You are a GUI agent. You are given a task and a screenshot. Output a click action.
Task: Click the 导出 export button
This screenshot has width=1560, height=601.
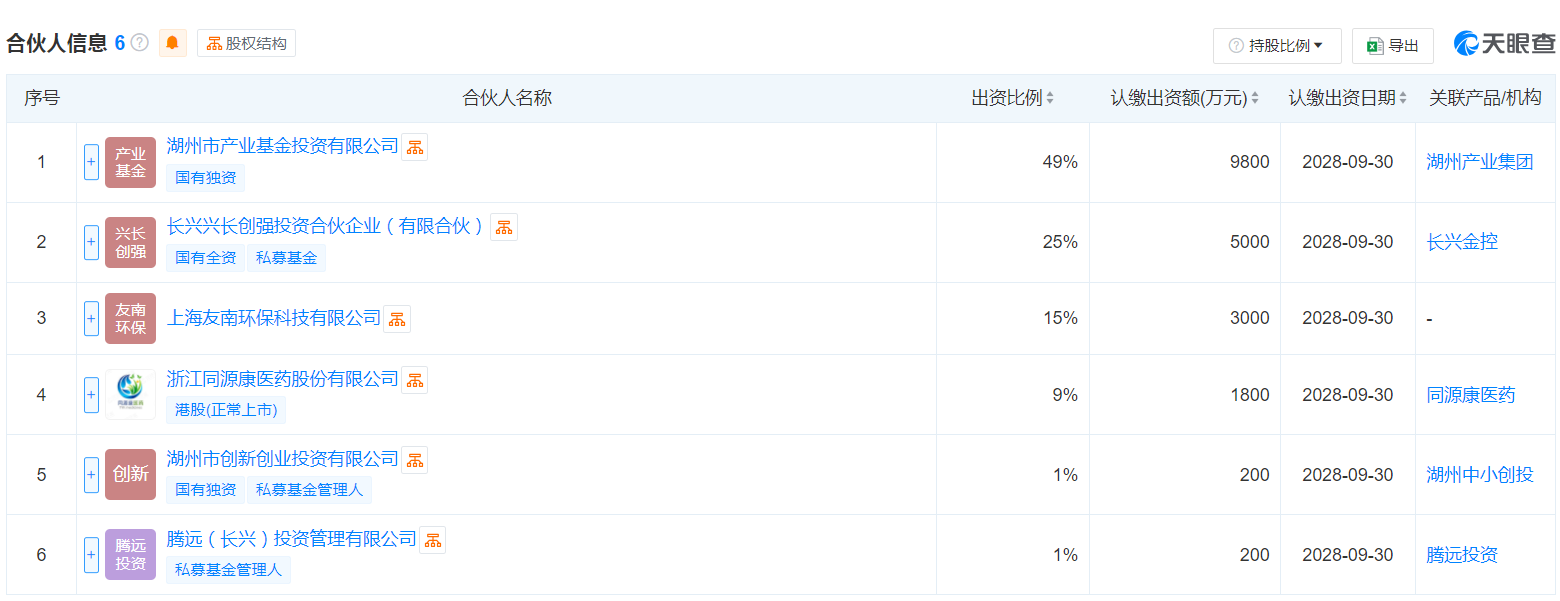pyautogui.click(x=1393, y=46)
